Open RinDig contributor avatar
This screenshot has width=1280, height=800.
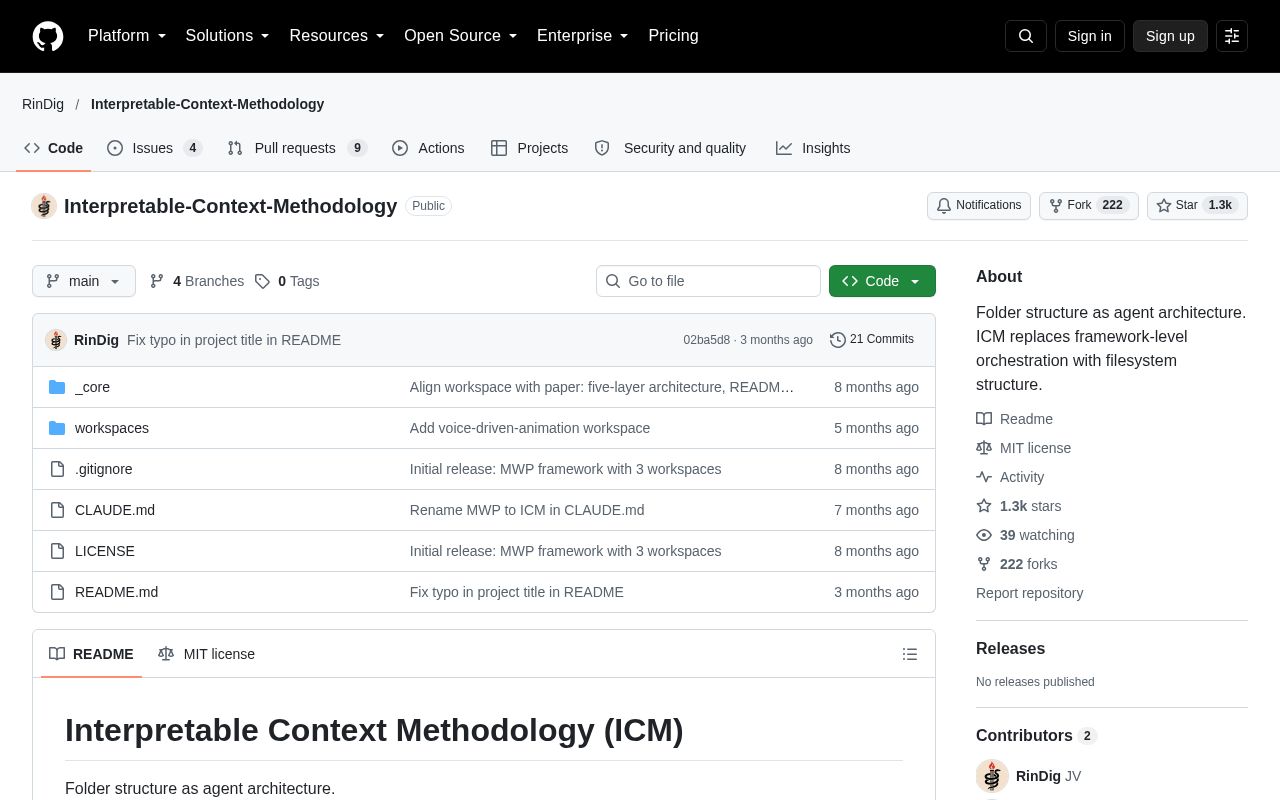pos(992,776)
